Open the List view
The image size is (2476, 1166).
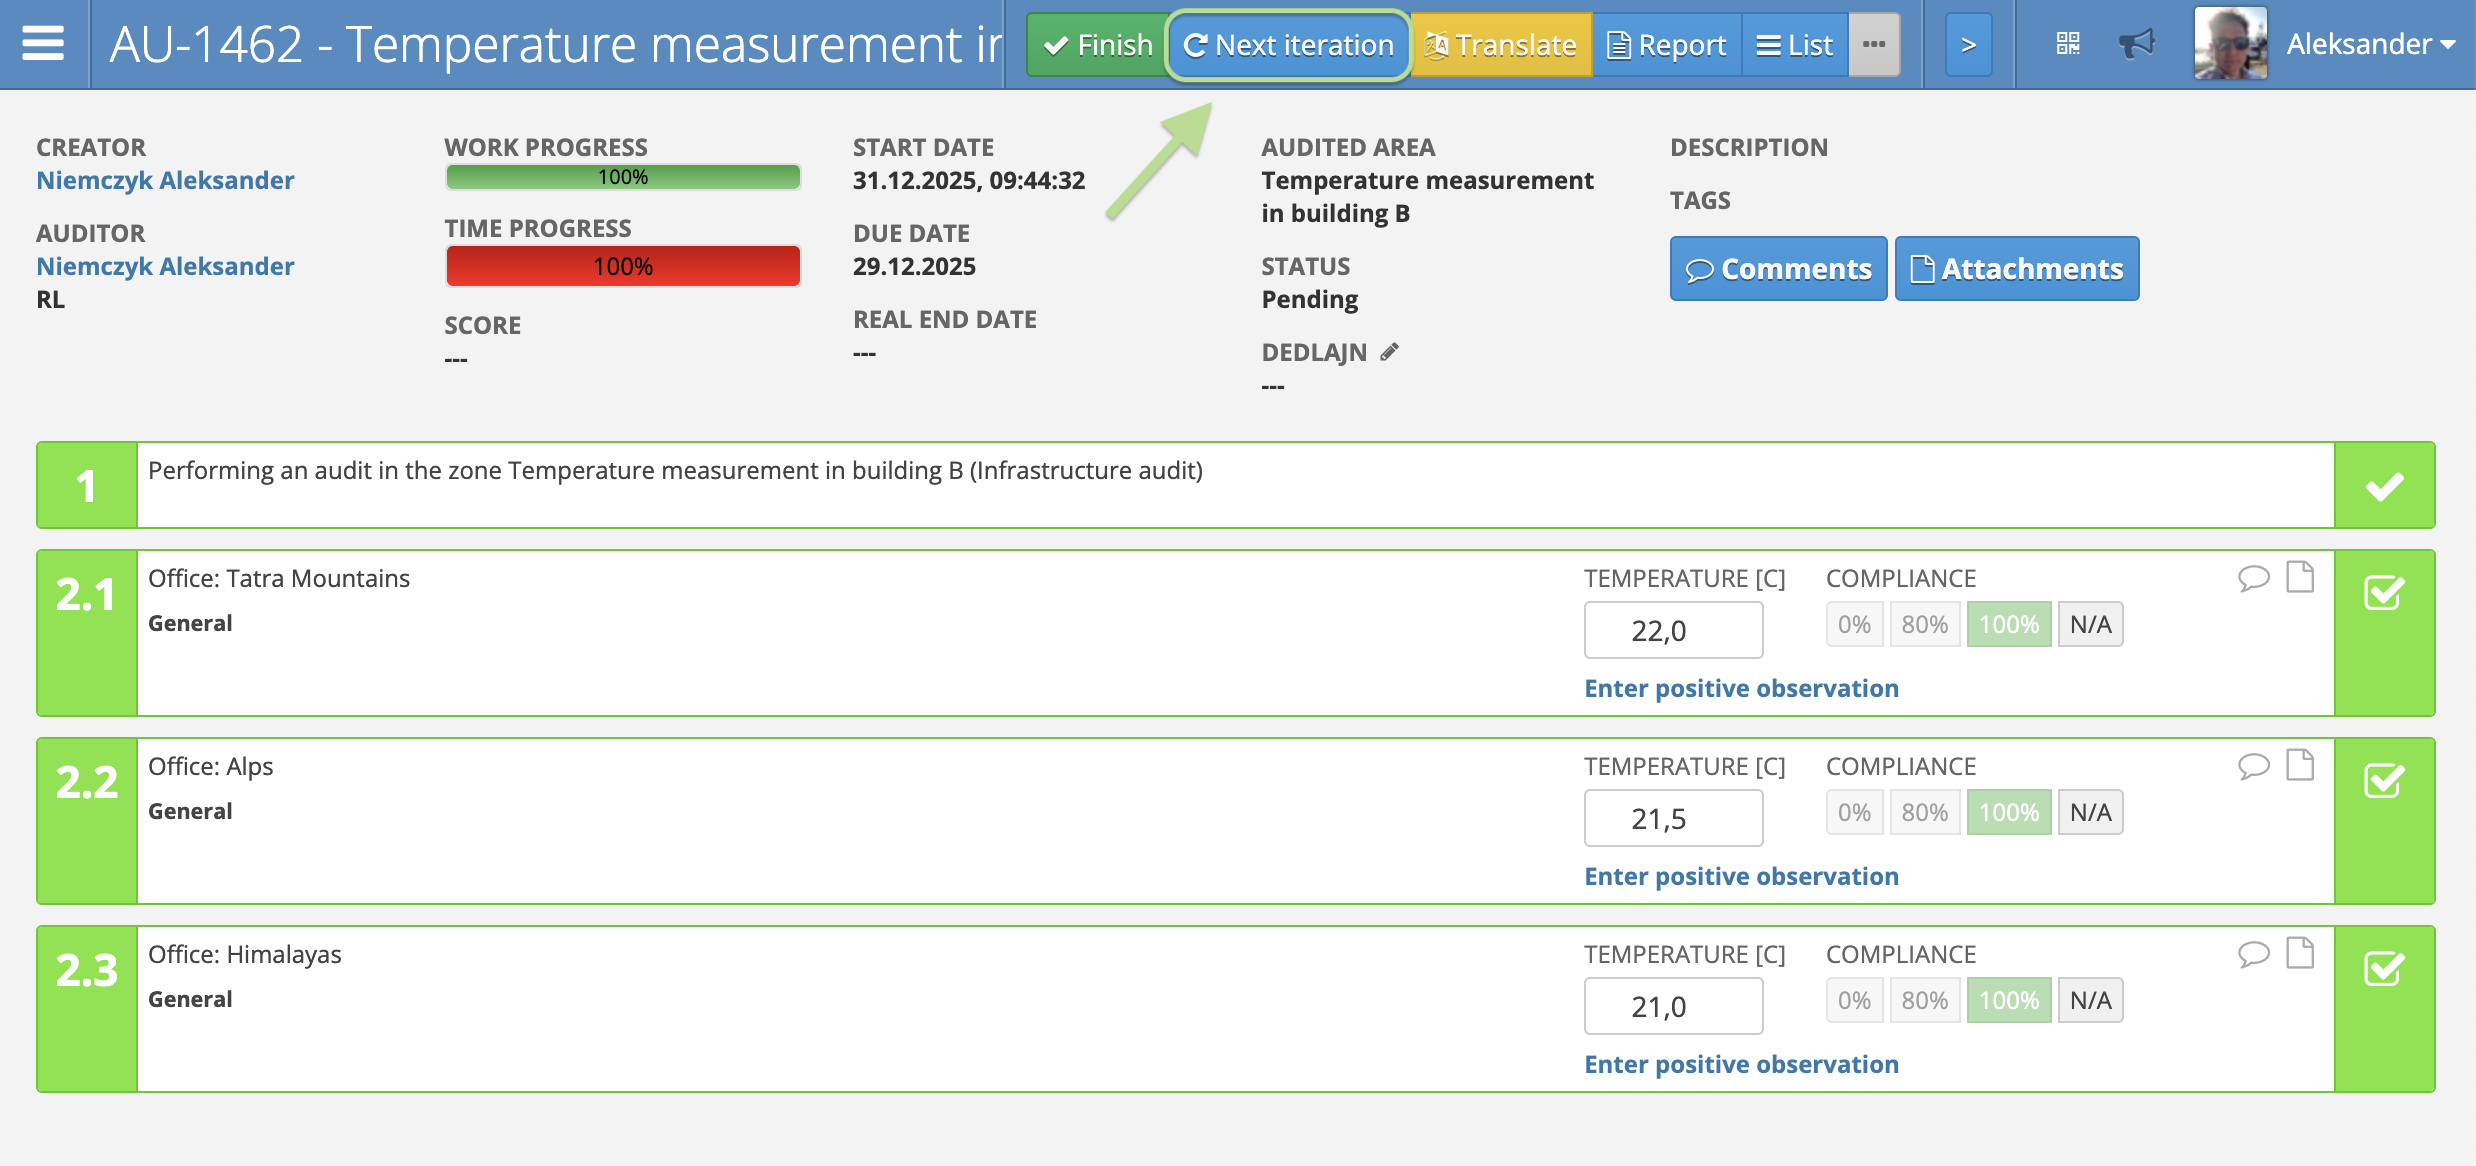[1795, 44]
